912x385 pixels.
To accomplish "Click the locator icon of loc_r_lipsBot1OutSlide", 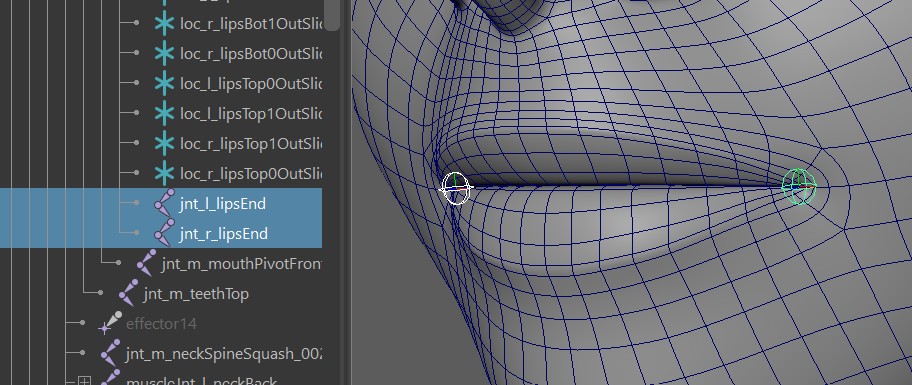I will [x=165, y=23].
